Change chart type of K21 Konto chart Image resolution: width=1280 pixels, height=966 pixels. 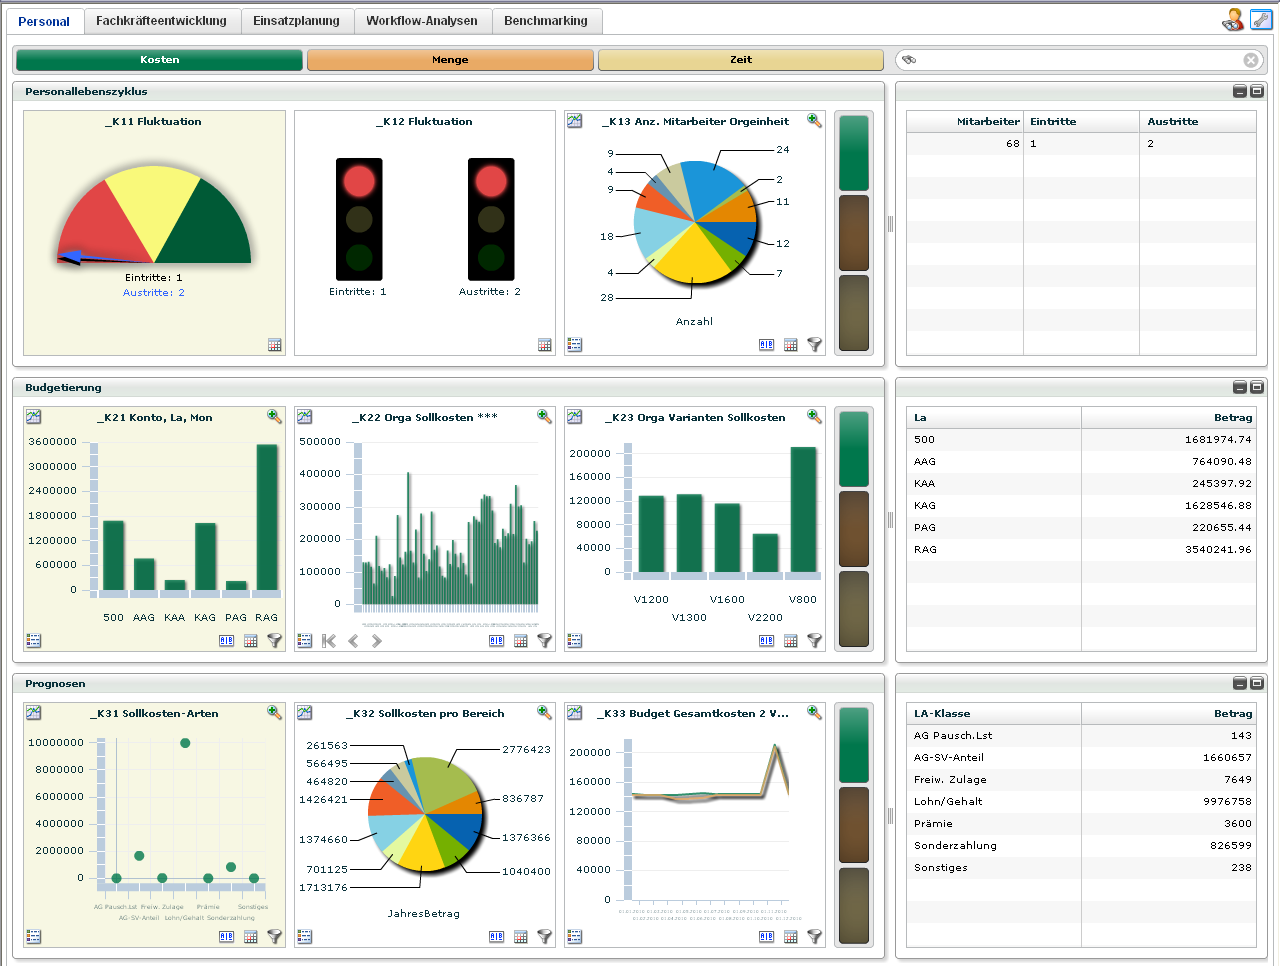[34, 417]
